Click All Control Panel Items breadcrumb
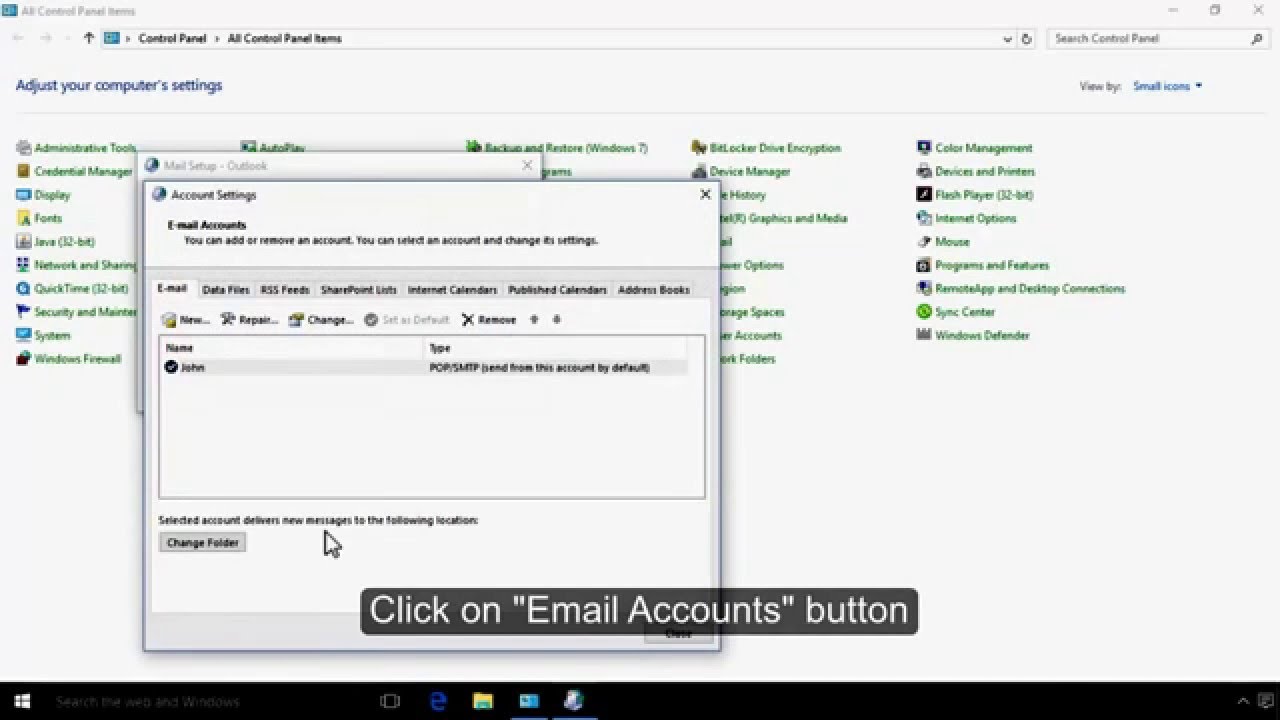Viewport: 1280px width, 720px height. [285, 39]
